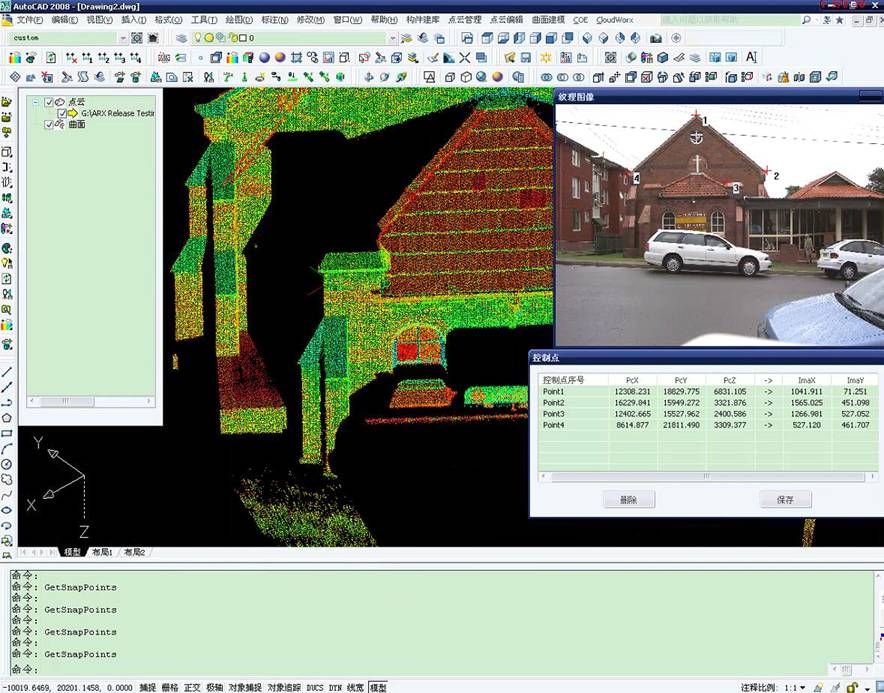
Task: Toggle the 曲面 checkbox in tree
Action: pos(49,125)
